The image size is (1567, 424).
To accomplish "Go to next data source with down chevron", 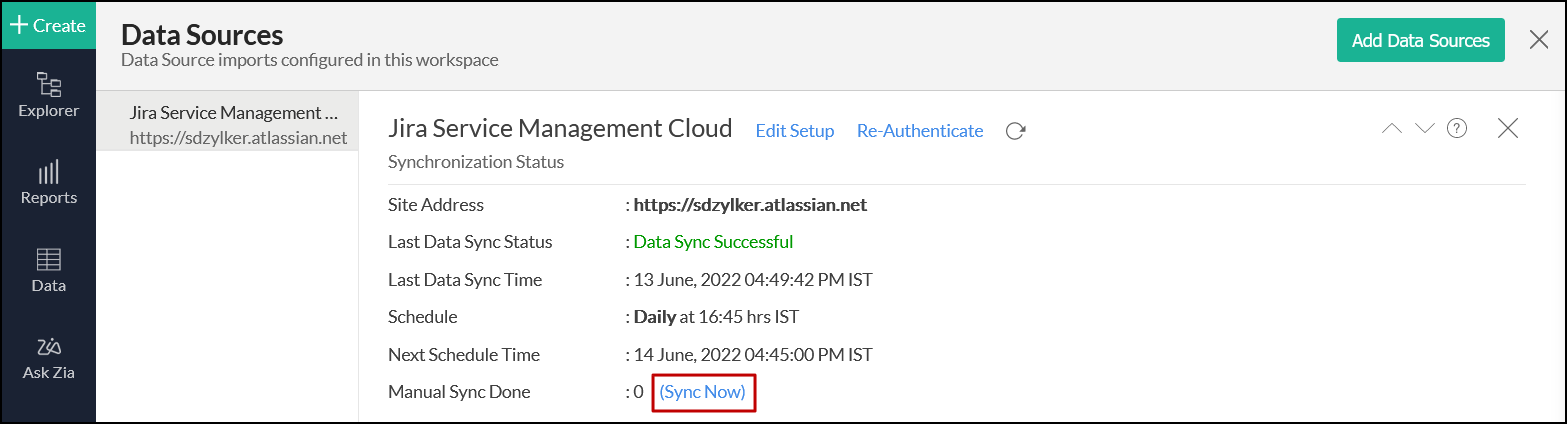I will (x=1425, y=129).
